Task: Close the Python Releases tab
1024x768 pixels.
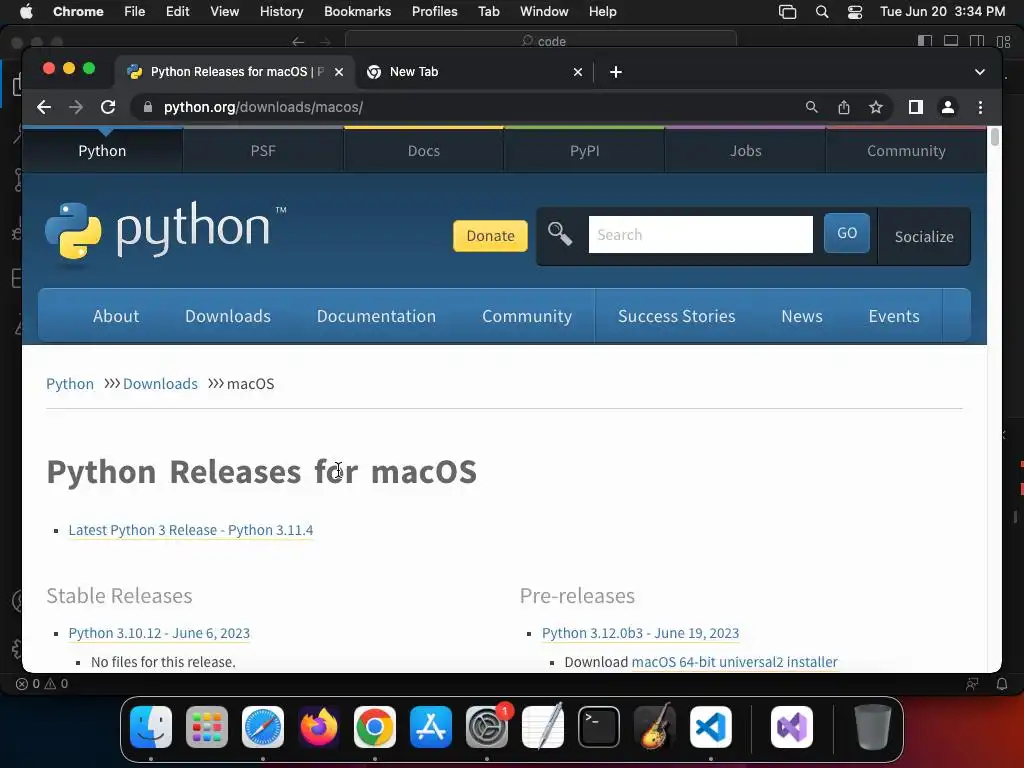Action: click(339, 72)
